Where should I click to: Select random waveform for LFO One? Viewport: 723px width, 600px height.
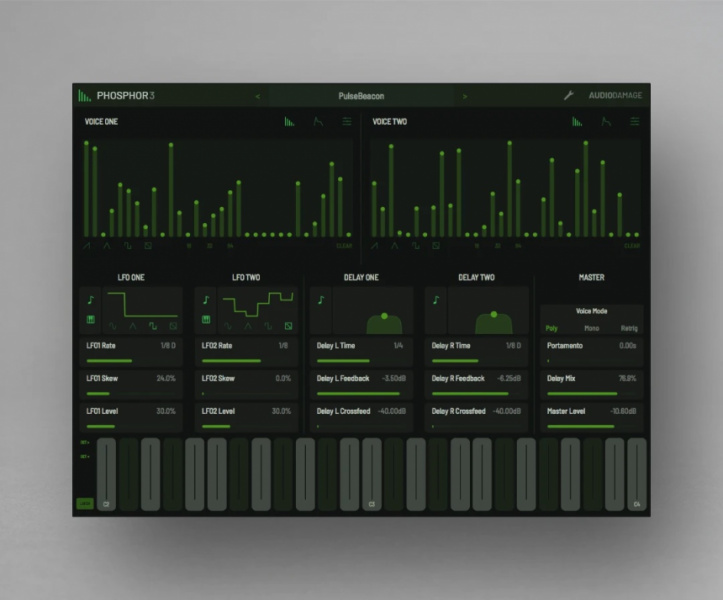[x=173, y=326]
